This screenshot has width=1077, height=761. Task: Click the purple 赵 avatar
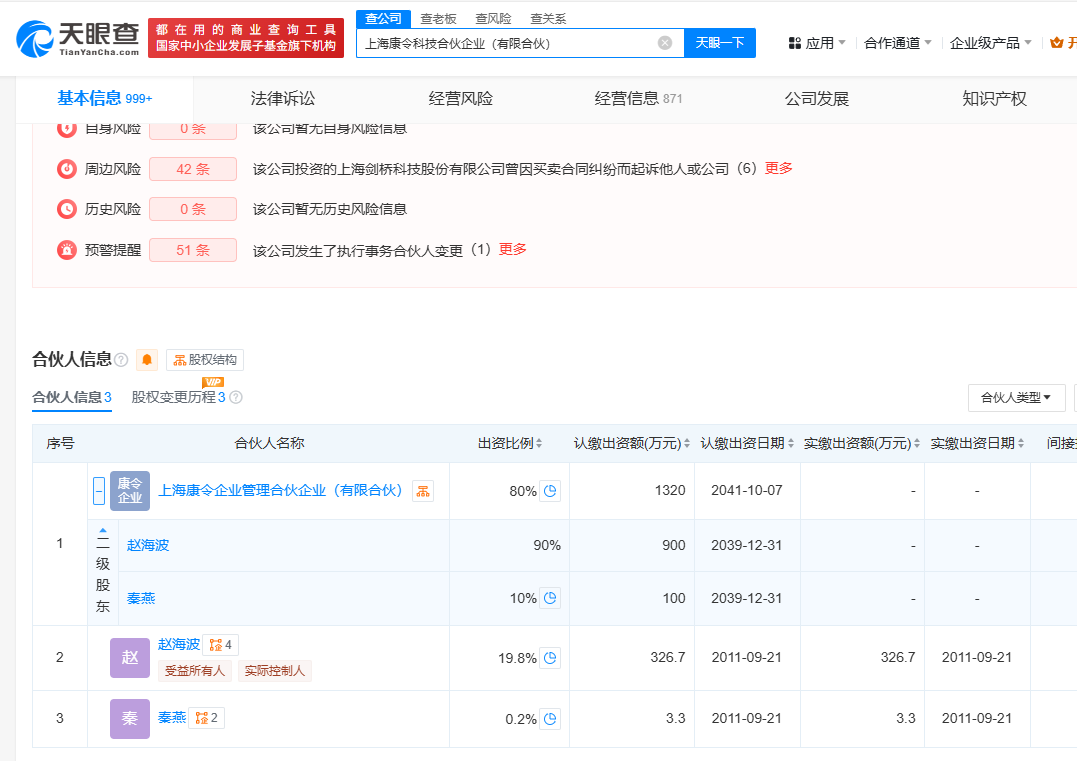130,658
